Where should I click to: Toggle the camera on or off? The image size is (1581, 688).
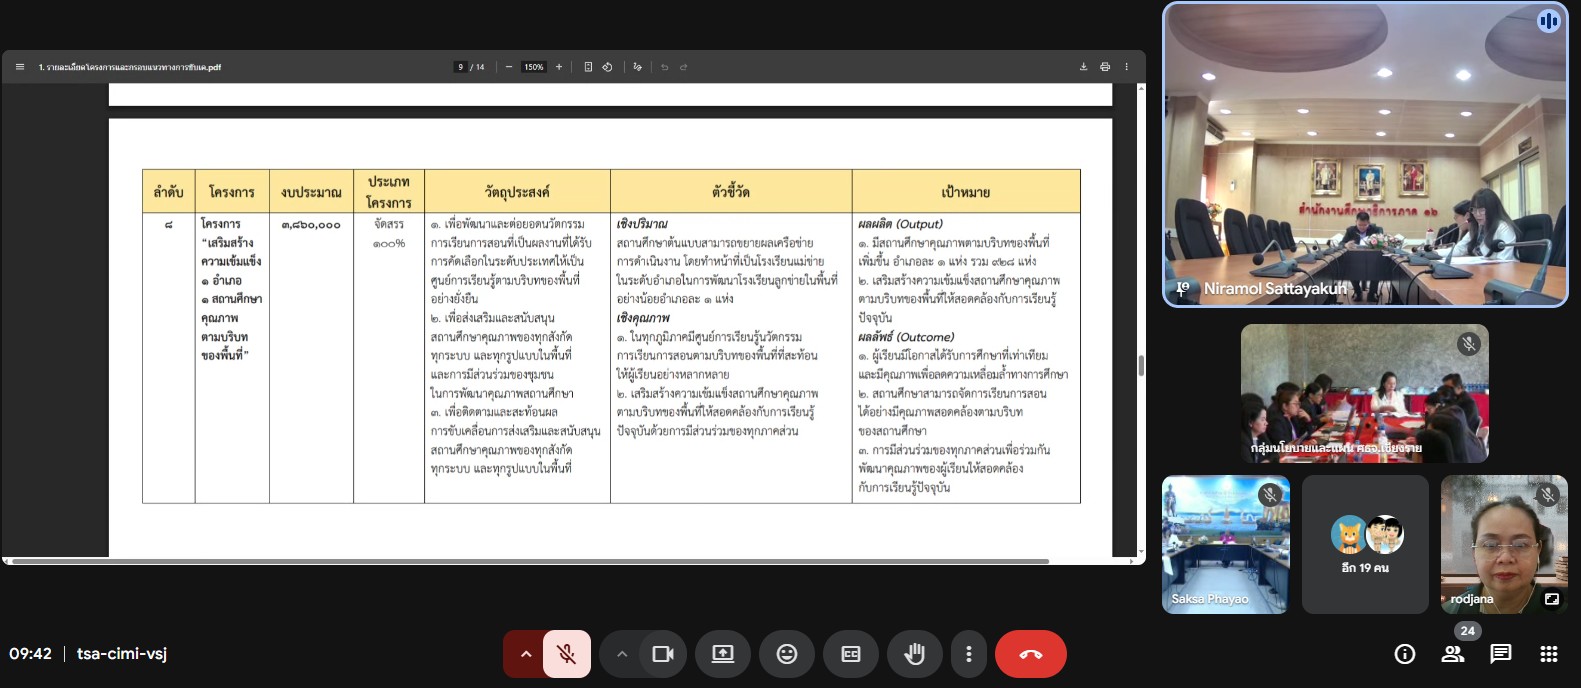(662, 654)
